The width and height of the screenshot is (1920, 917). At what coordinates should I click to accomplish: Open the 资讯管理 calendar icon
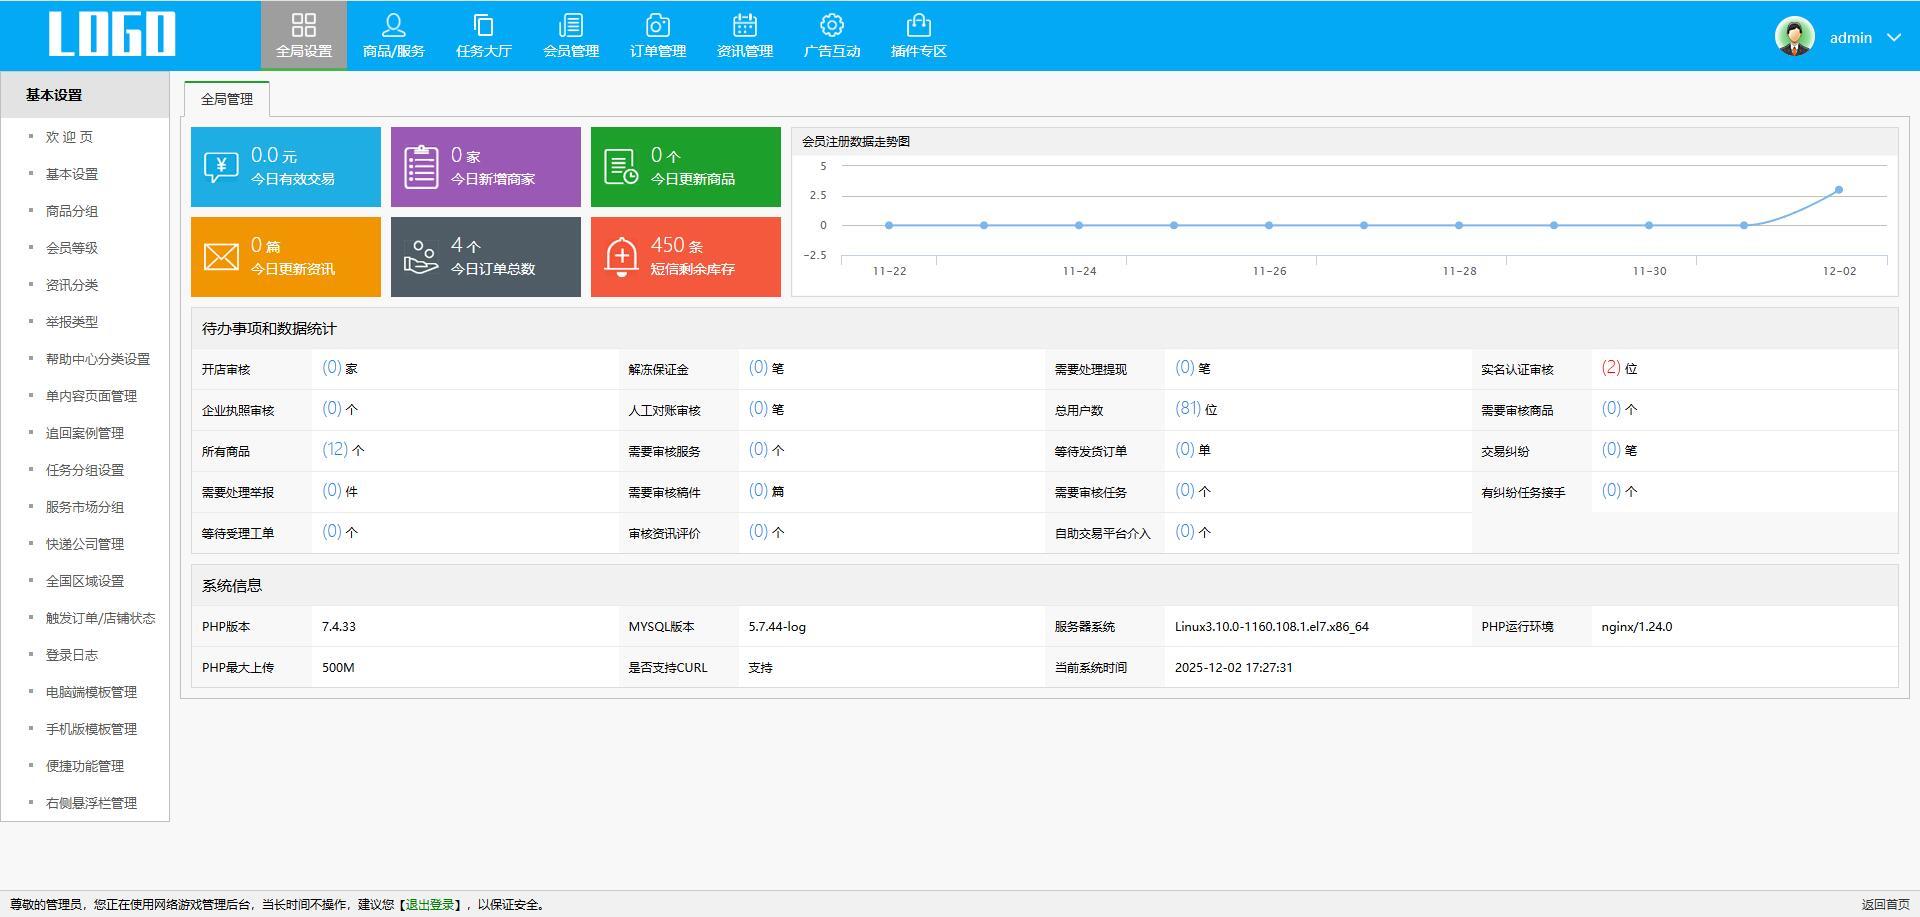744,26
